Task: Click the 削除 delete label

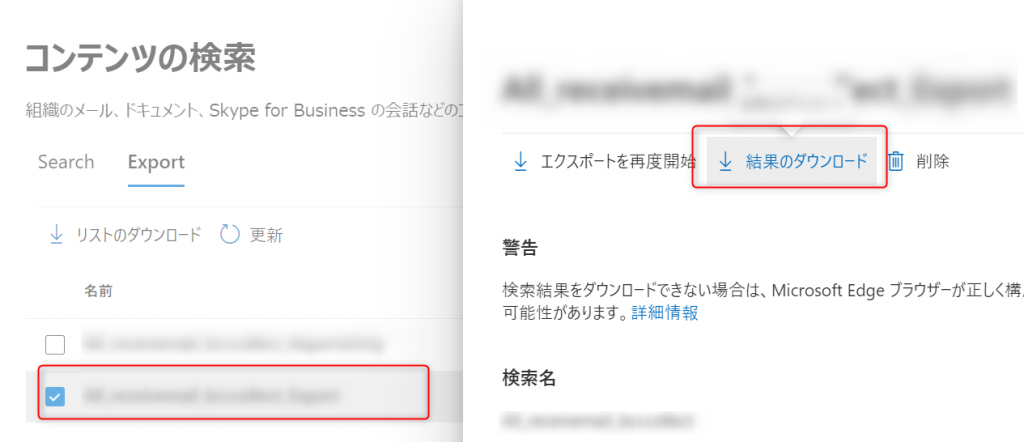Action: click(933, 161)
